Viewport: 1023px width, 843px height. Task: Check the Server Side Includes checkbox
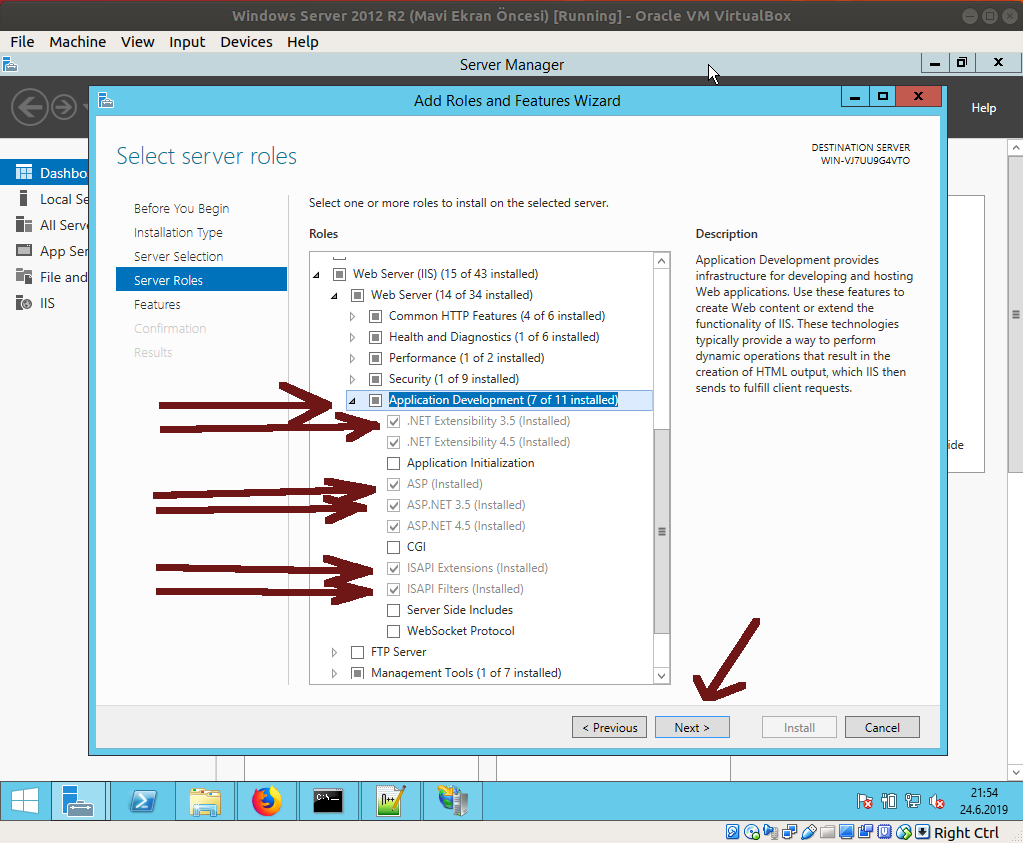[x=393, y=610]
